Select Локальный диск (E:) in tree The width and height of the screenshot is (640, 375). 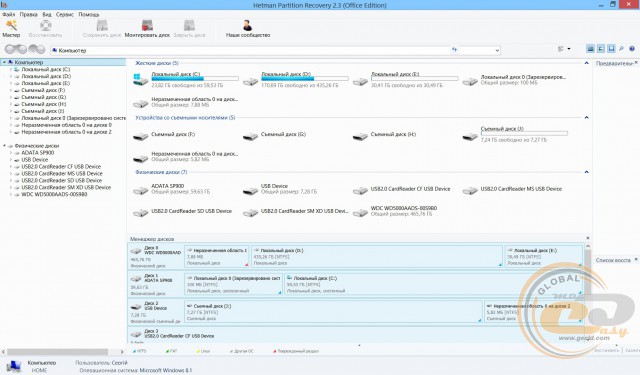point(46,83)
